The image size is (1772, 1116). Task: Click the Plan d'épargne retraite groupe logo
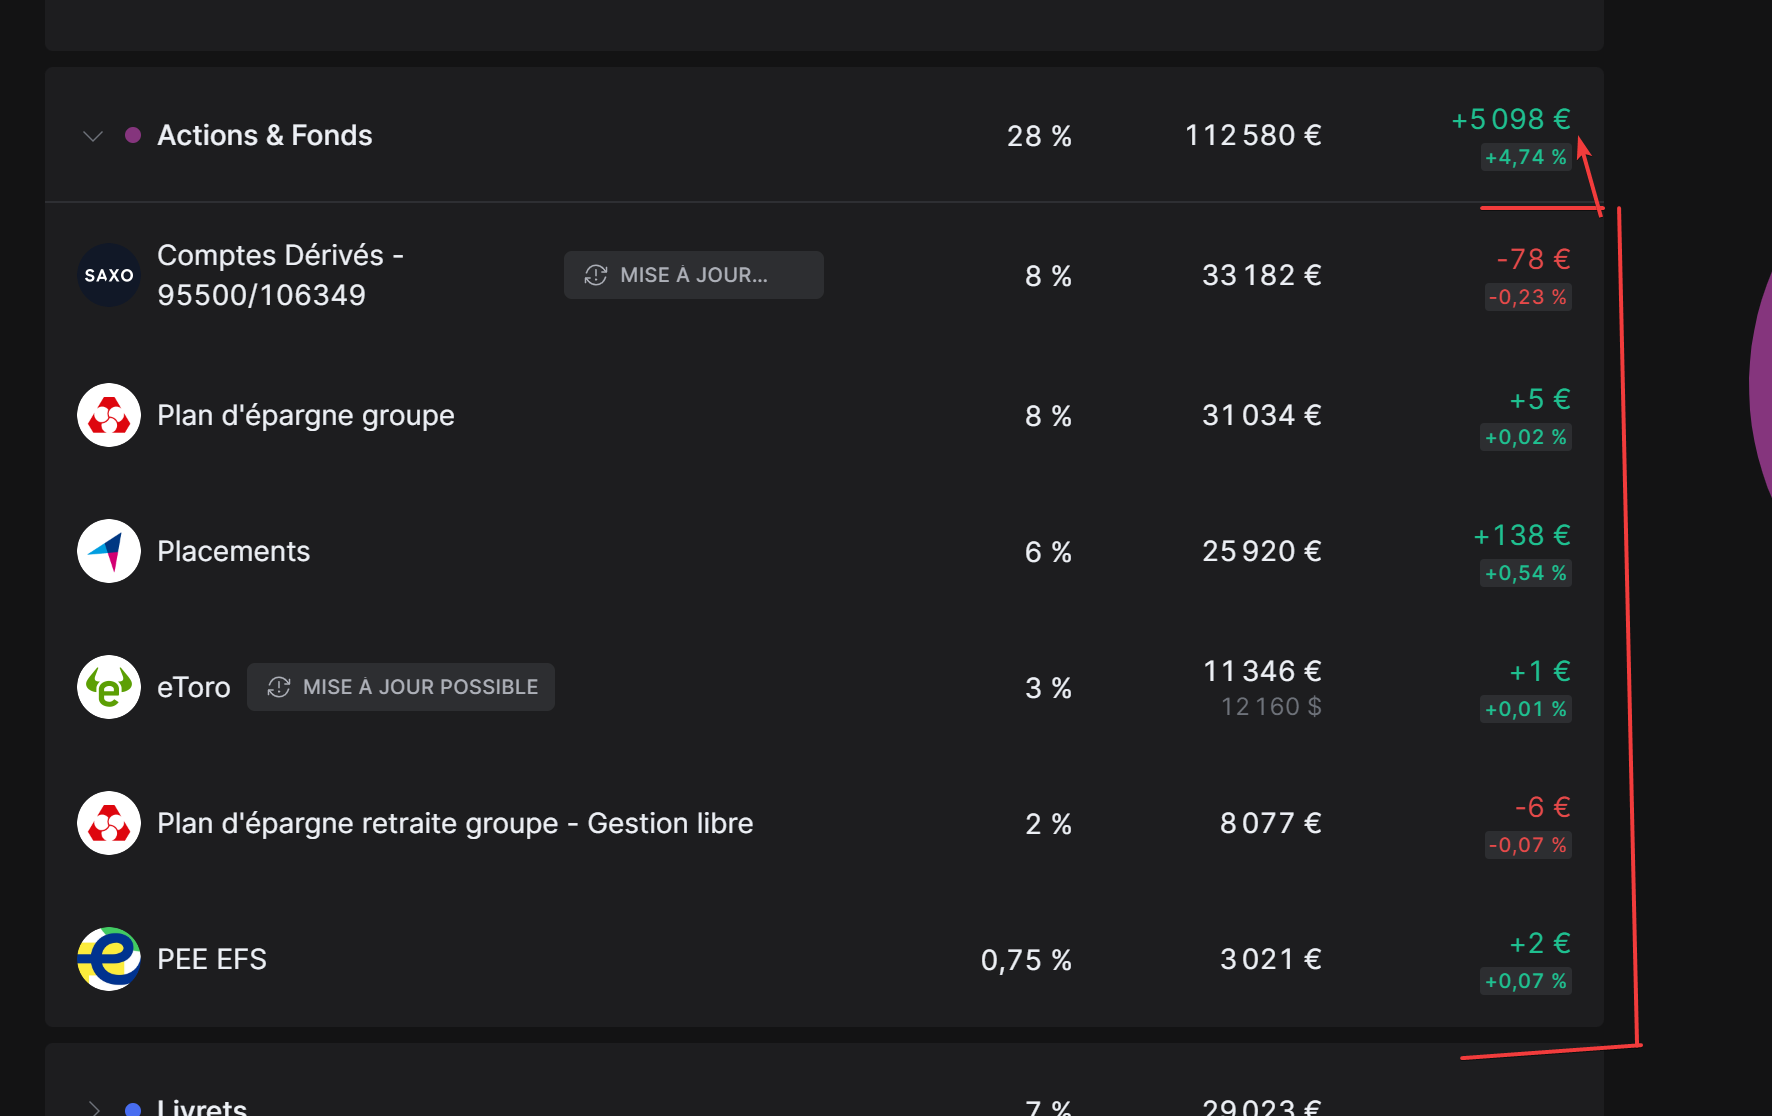(x=109, y=823)
